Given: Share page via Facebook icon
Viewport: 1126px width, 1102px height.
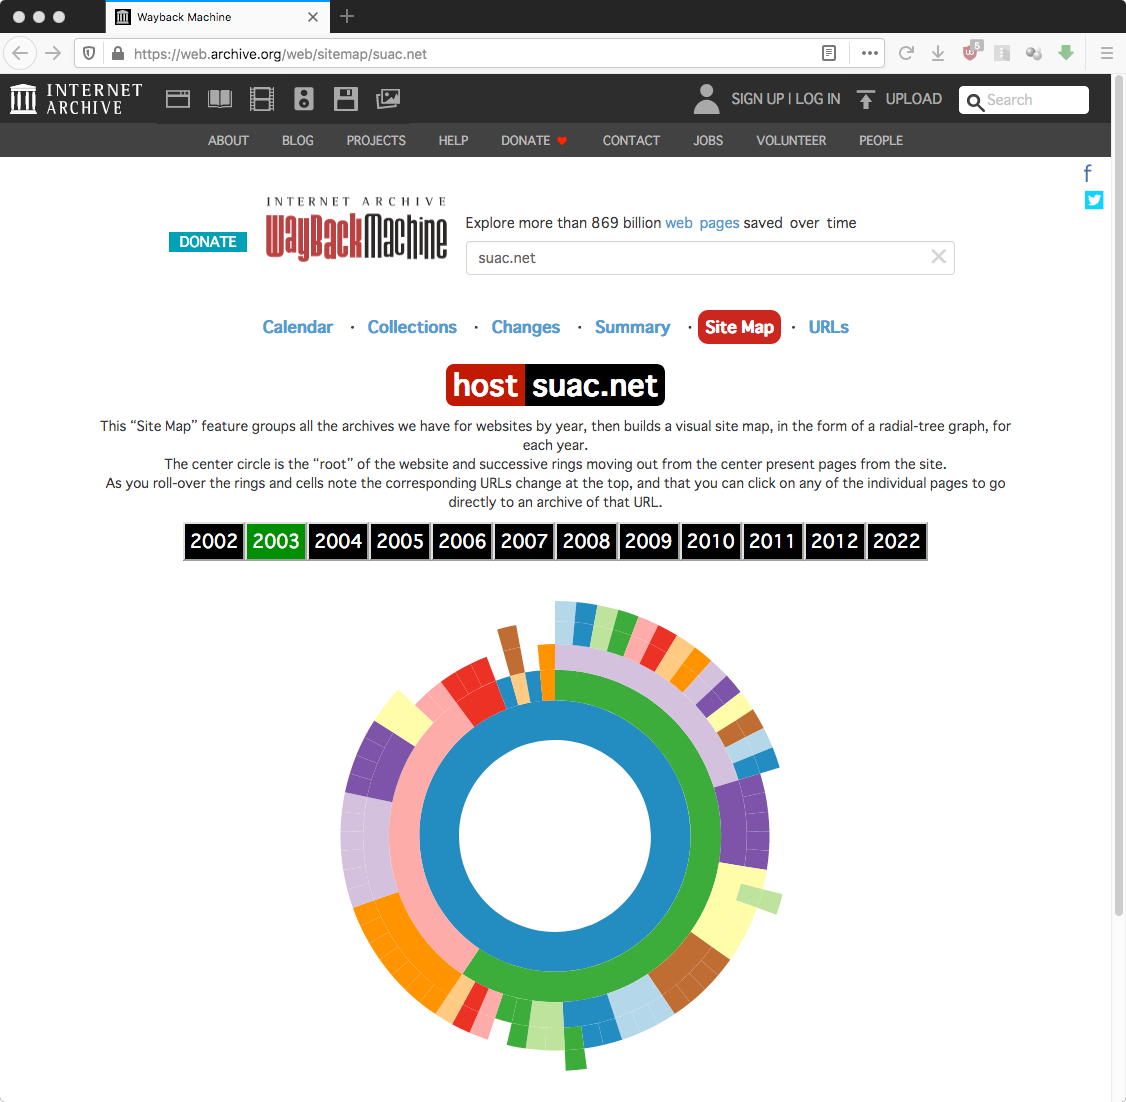Looking at the screenshot, I should point(1087,173).
